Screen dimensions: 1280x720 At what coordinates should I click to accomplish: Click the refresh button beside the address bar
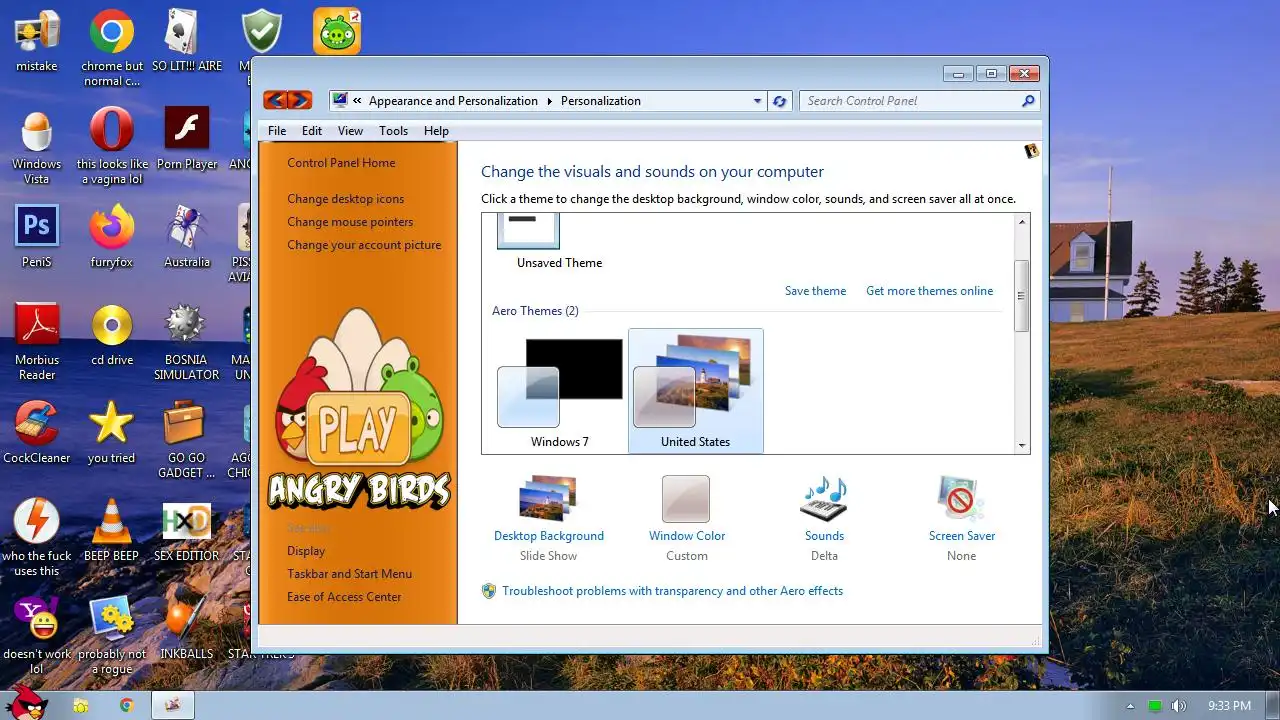tap(780, 101)
